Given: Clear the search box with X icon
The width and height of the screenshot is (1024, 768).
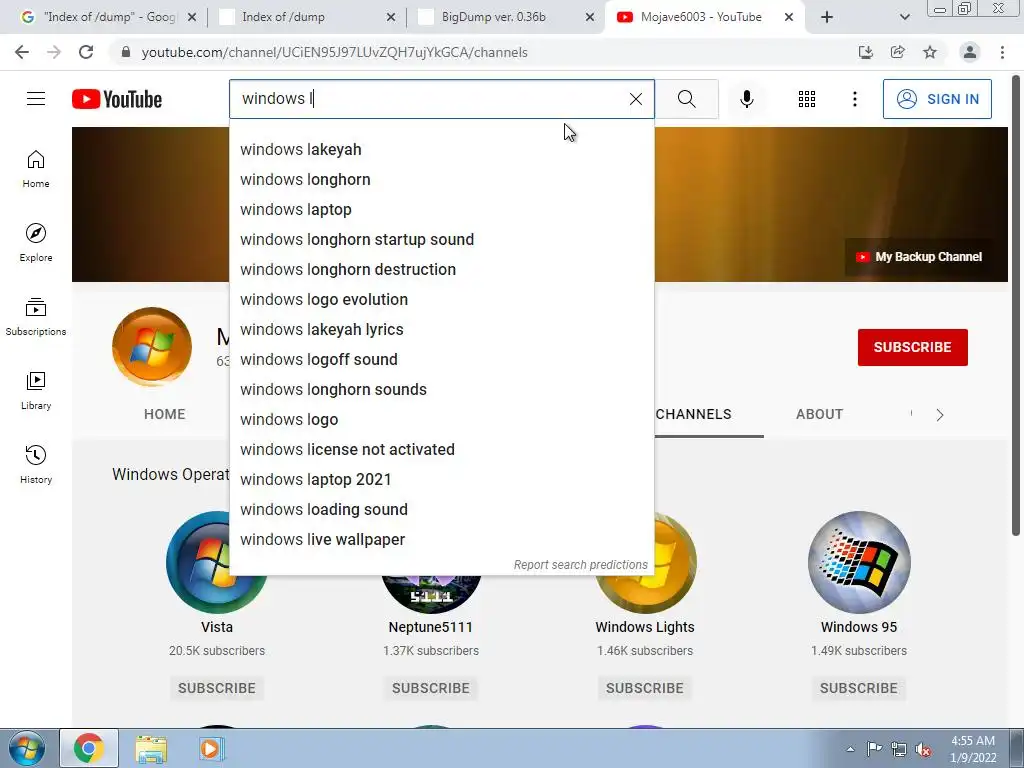Looking at the screenshot, I should 635,99.
